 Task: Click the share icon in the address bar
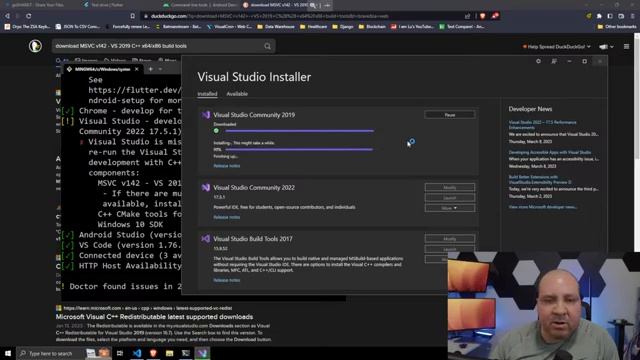point(467,16)
